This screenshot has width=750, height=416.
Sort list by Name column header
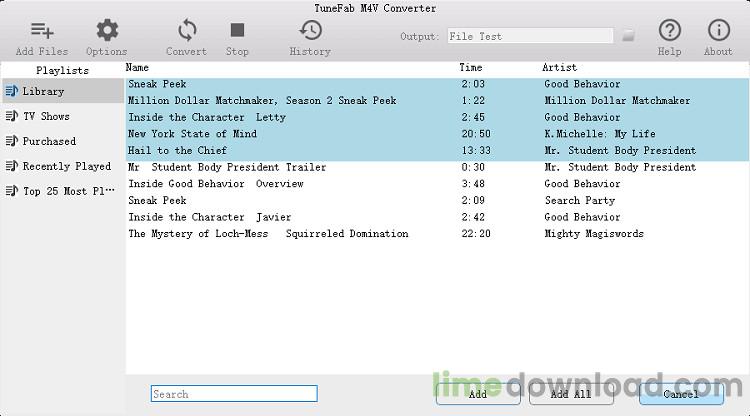tap(139, 68)
